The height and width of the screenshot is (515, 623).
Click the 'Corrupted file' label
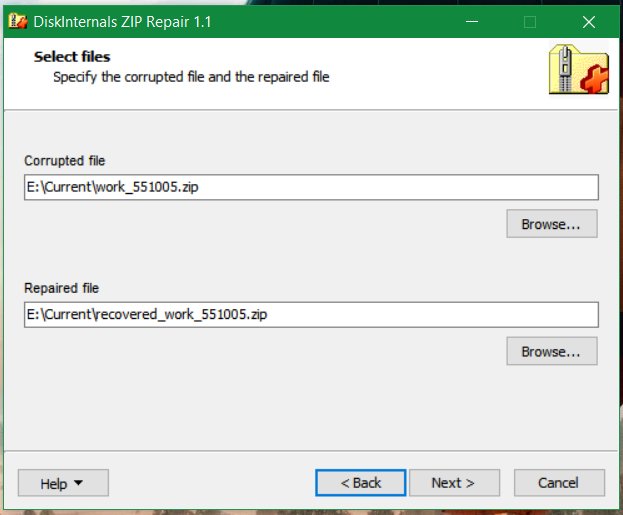coord(64,161)
